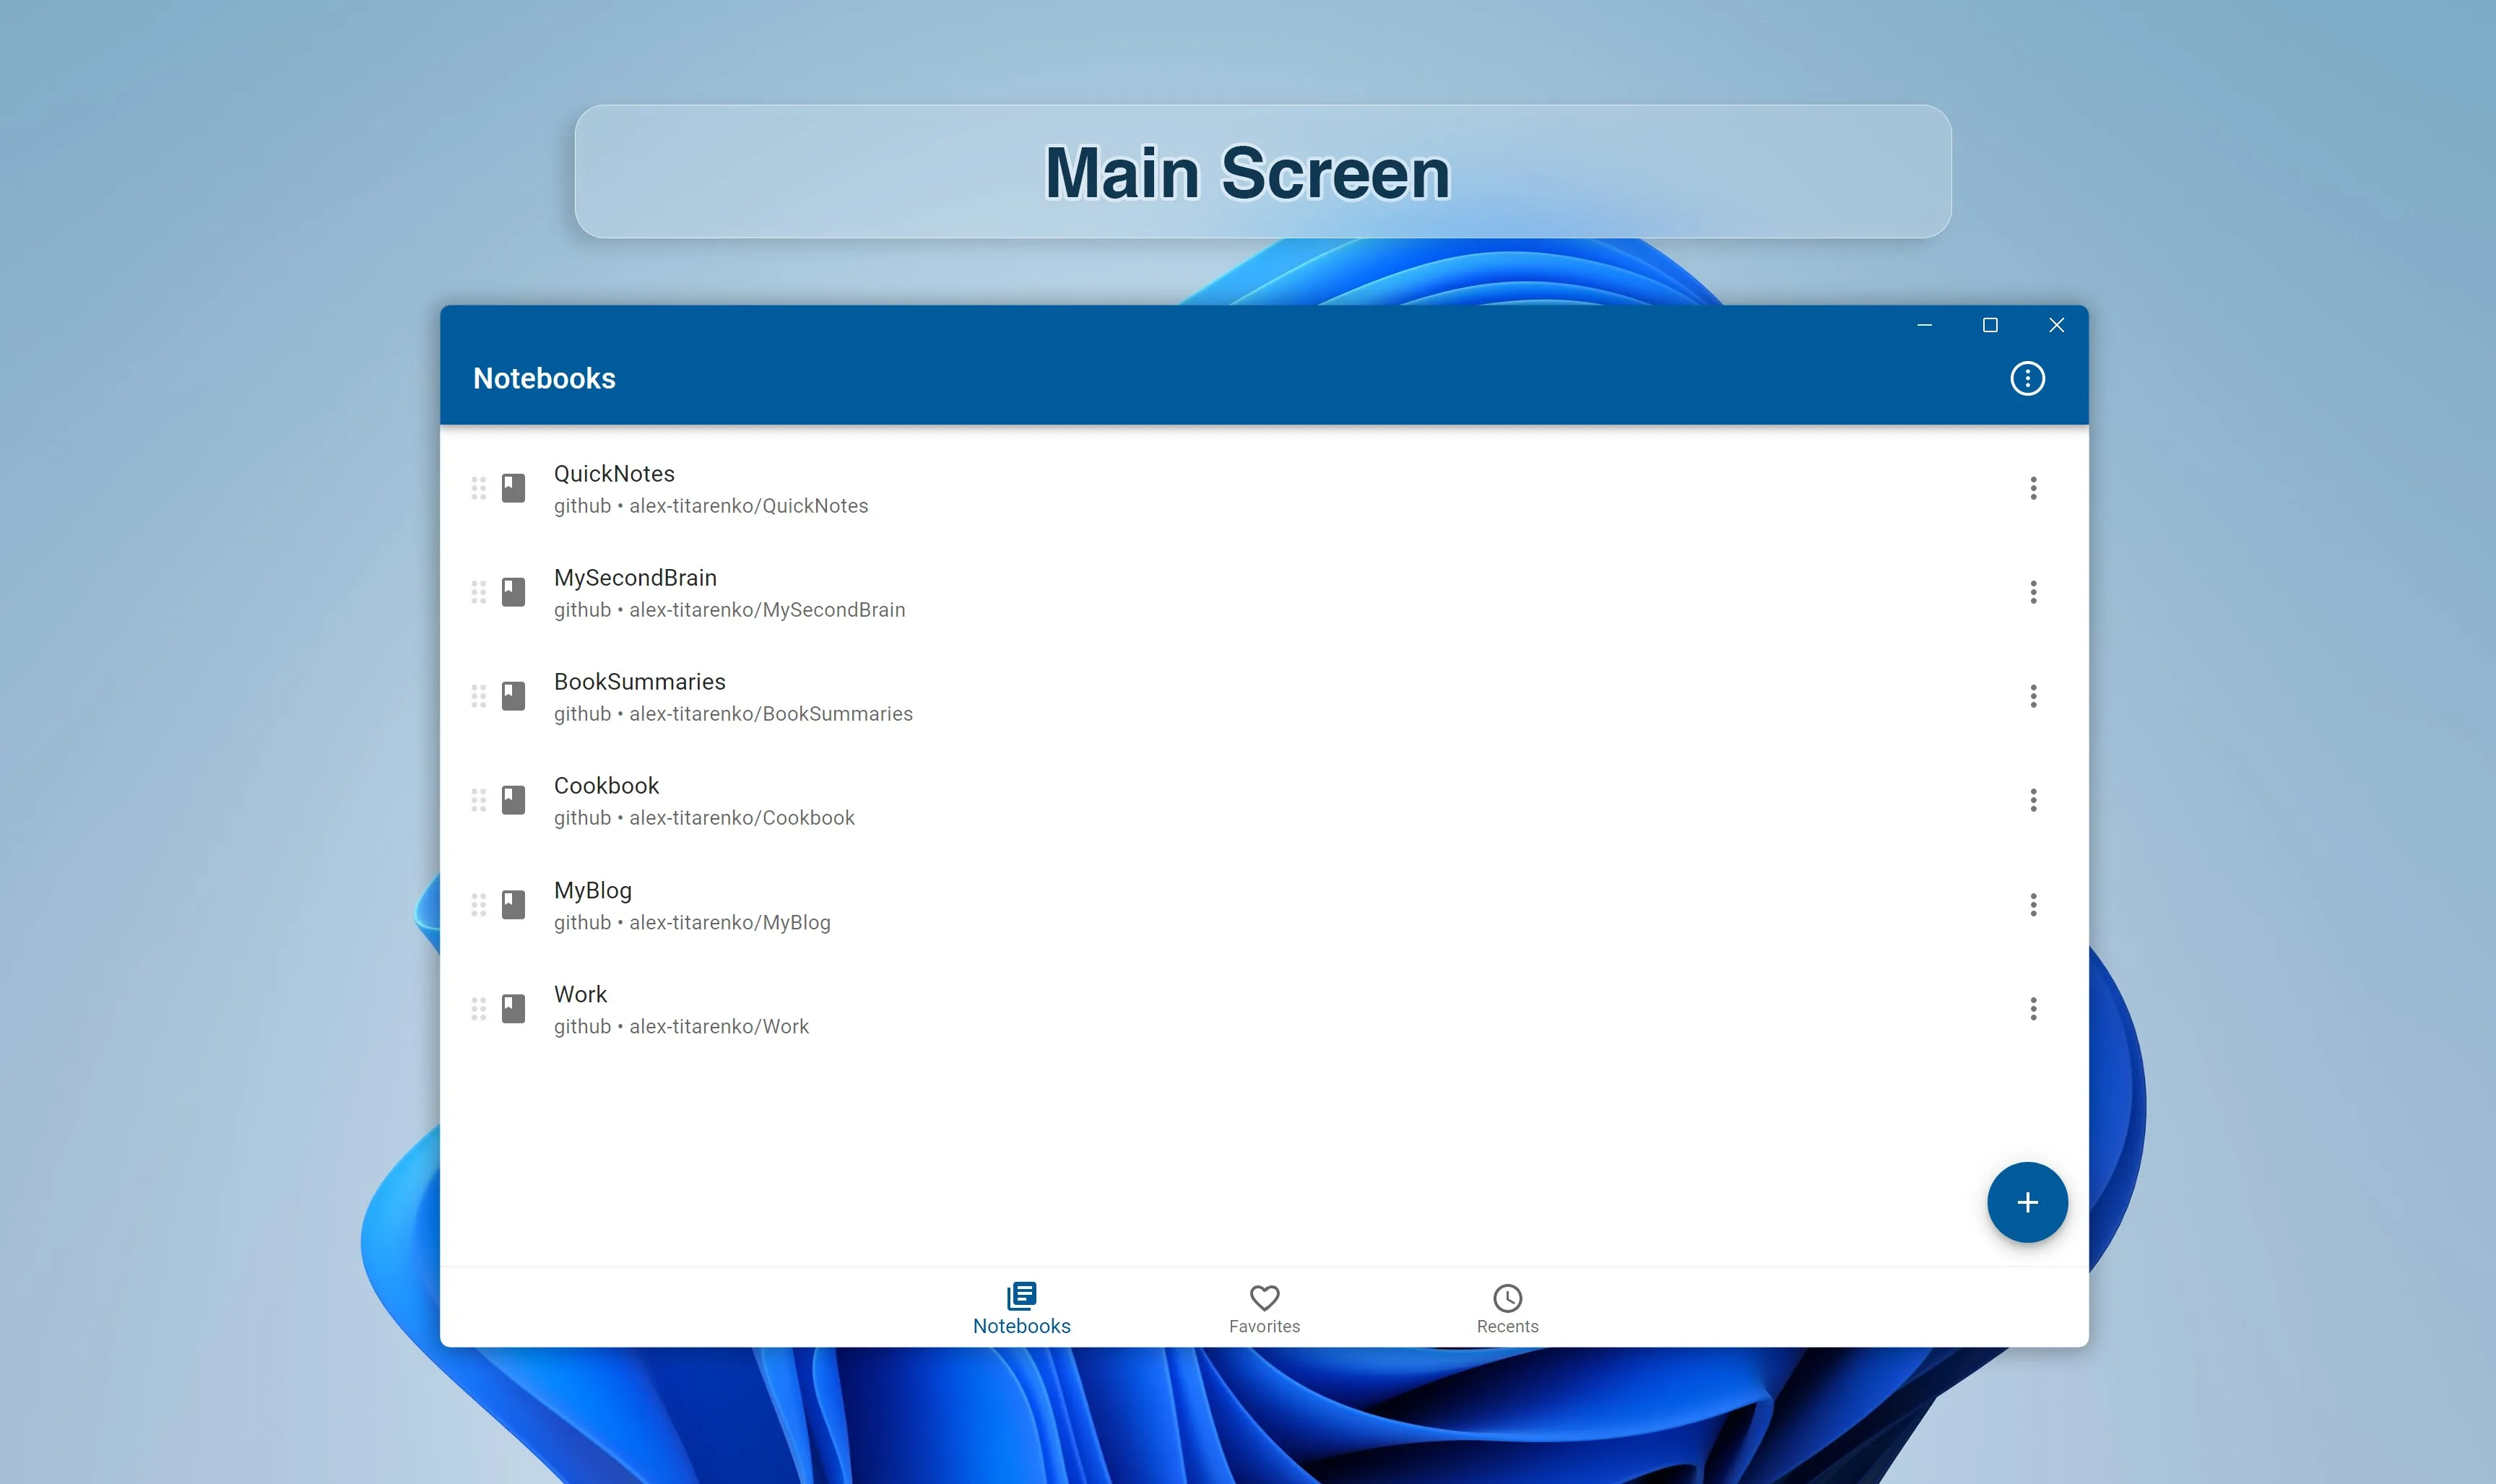Screen dimensions: 2496x1484
Task: Click the drag handle for Cookbook
Action: (478, 800)
